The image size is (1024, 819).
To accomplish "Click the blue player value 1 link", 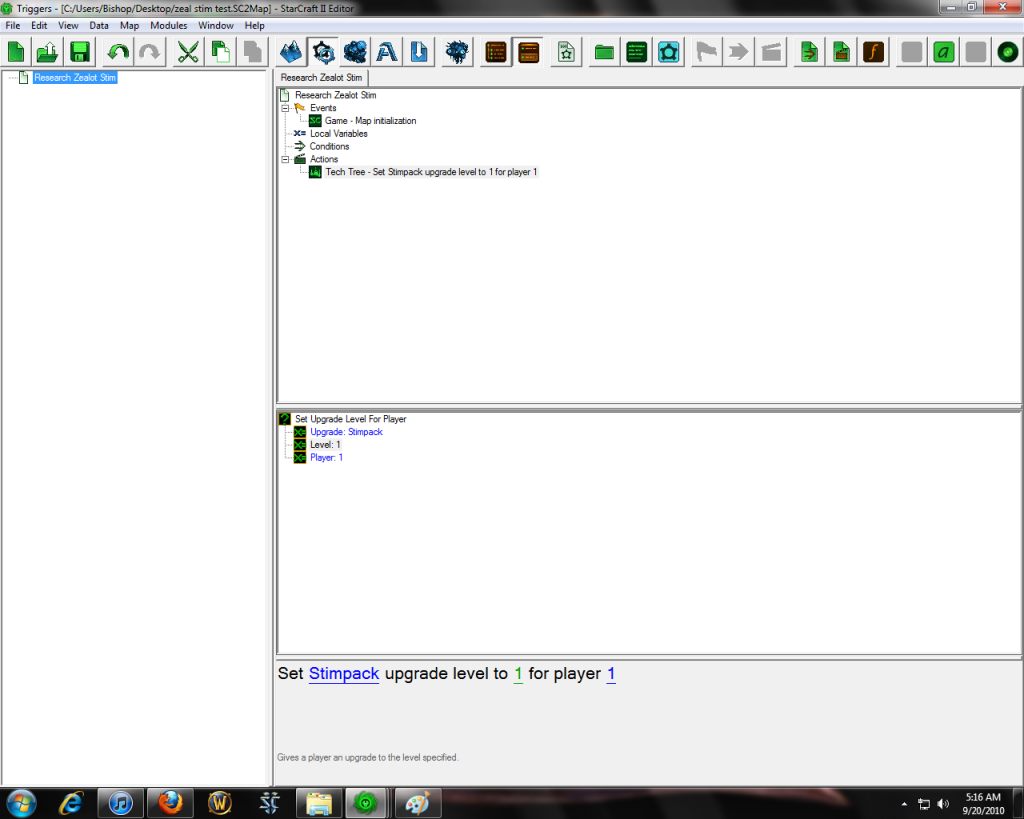I will (611, 673).
